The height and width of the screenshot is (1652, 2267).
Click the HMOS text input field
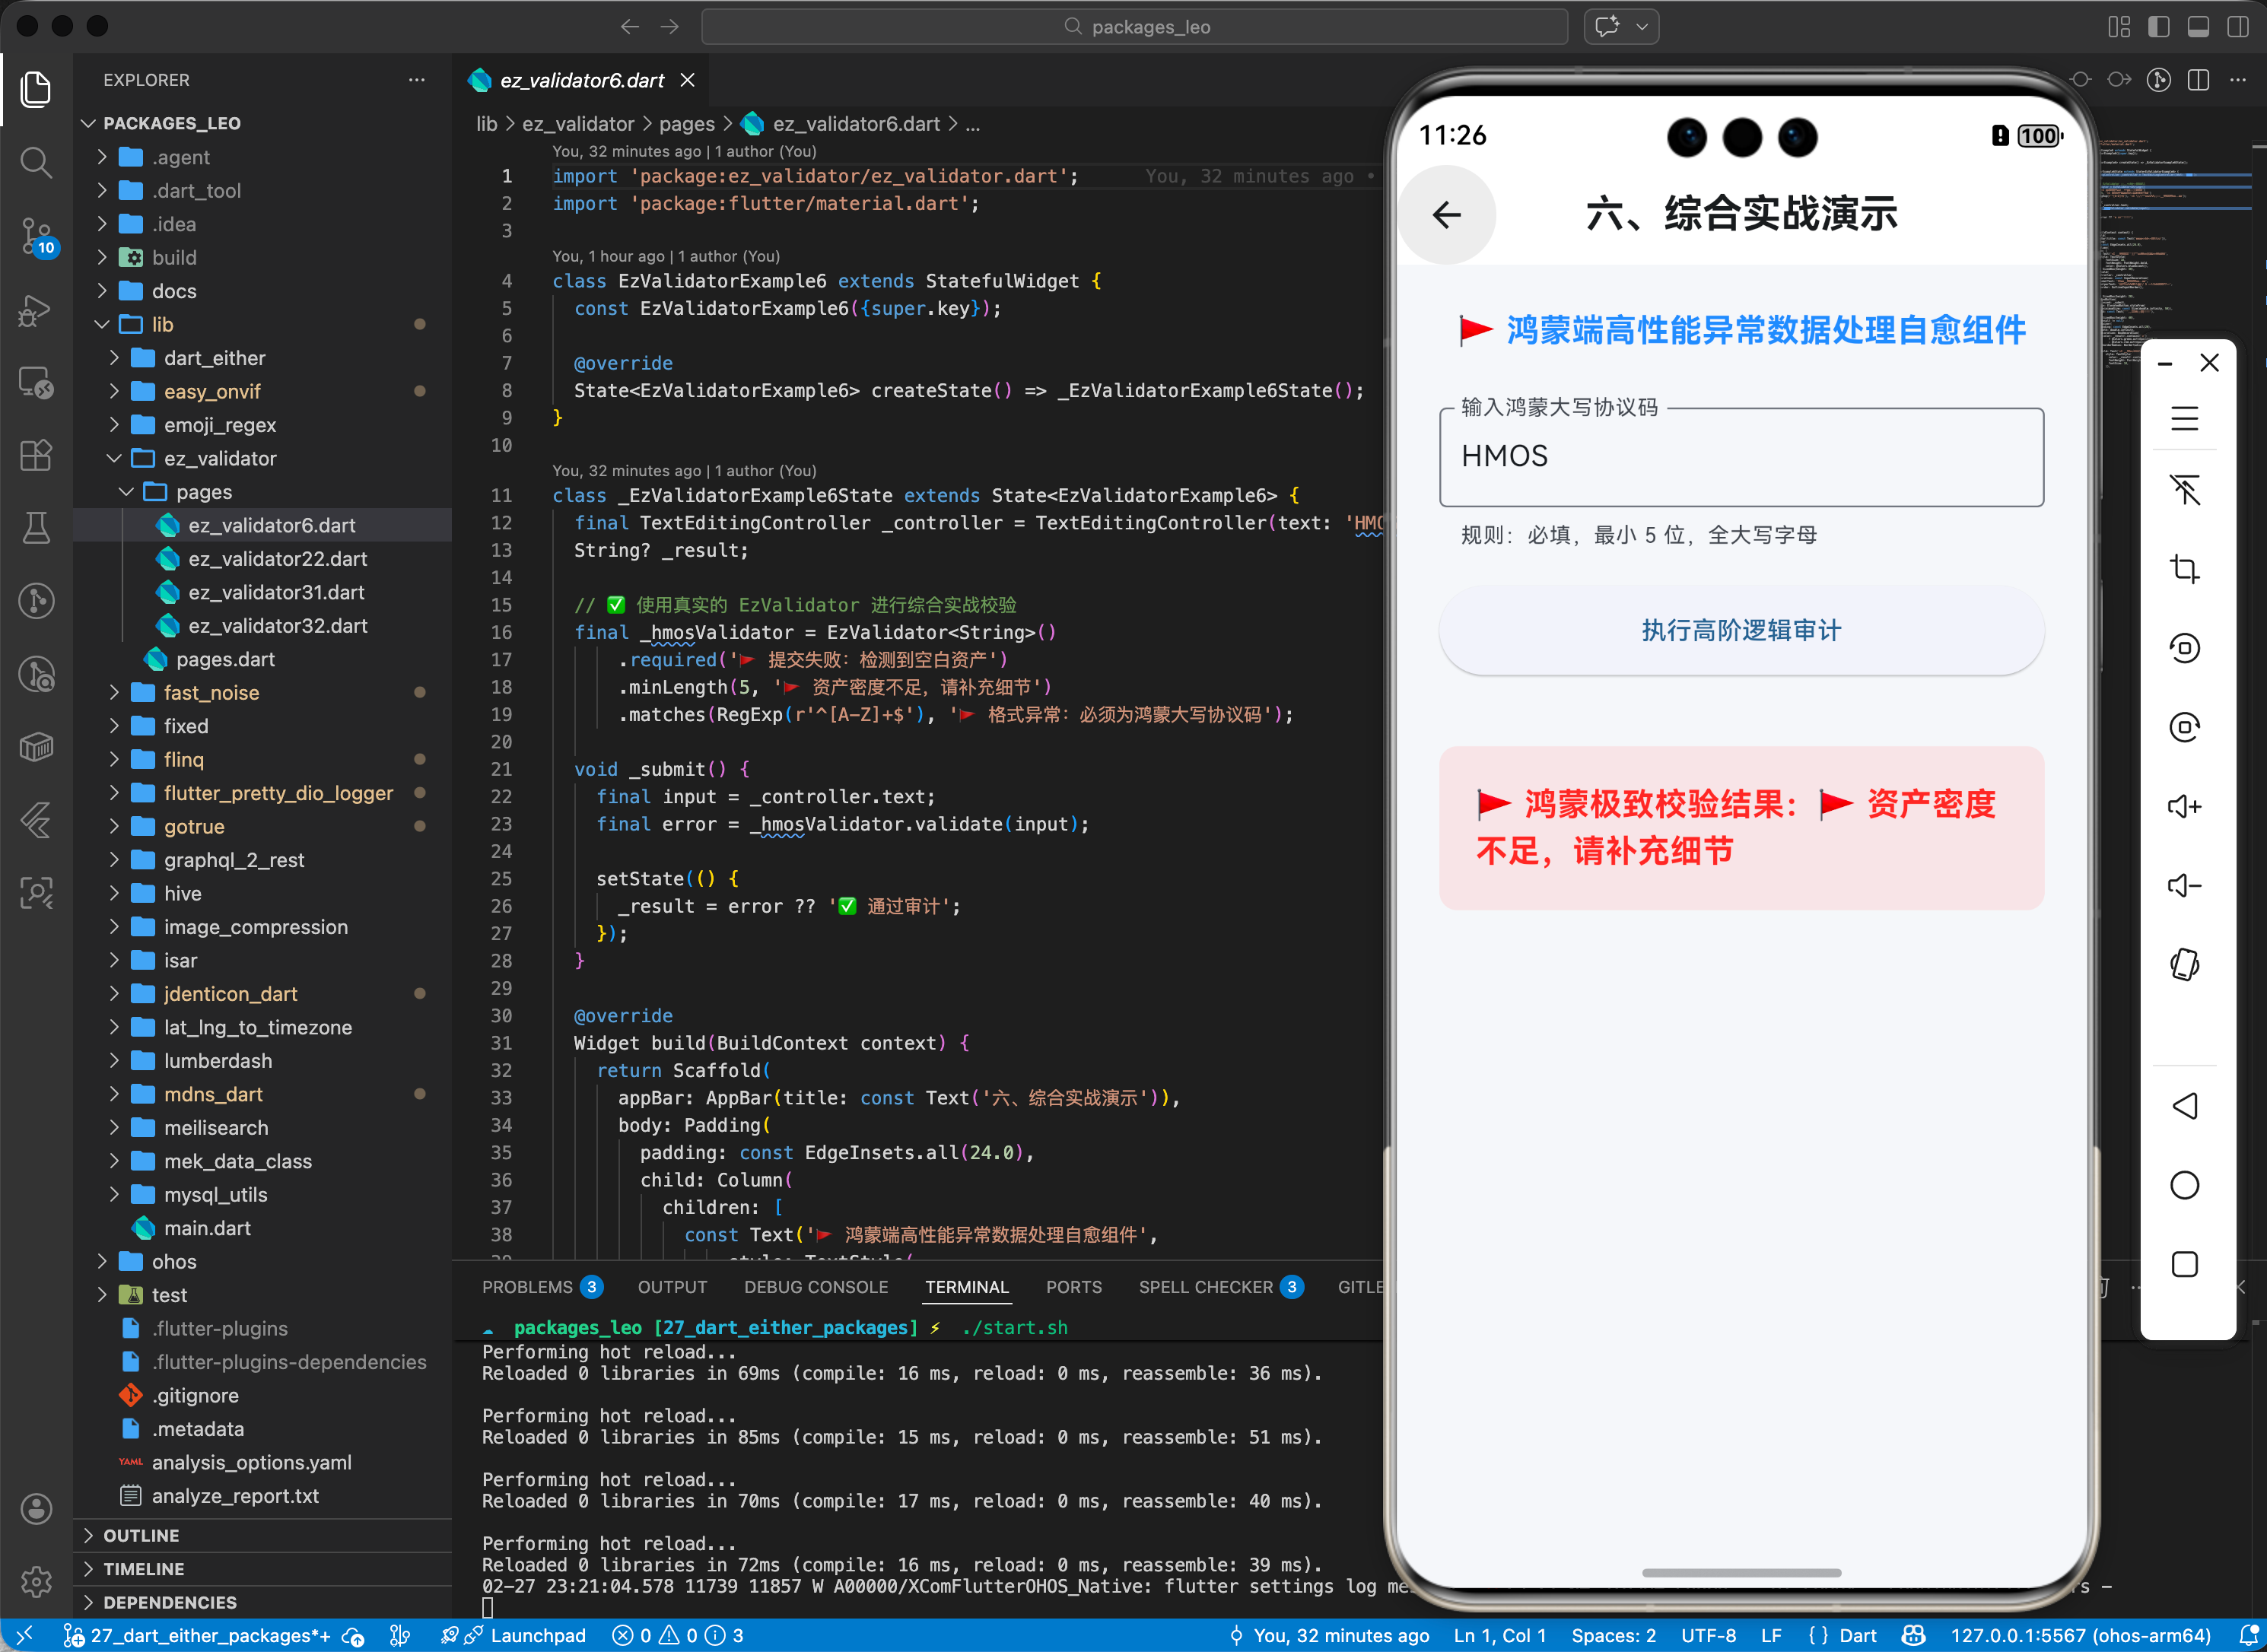pyautogui.click(x=1740, y=457)
